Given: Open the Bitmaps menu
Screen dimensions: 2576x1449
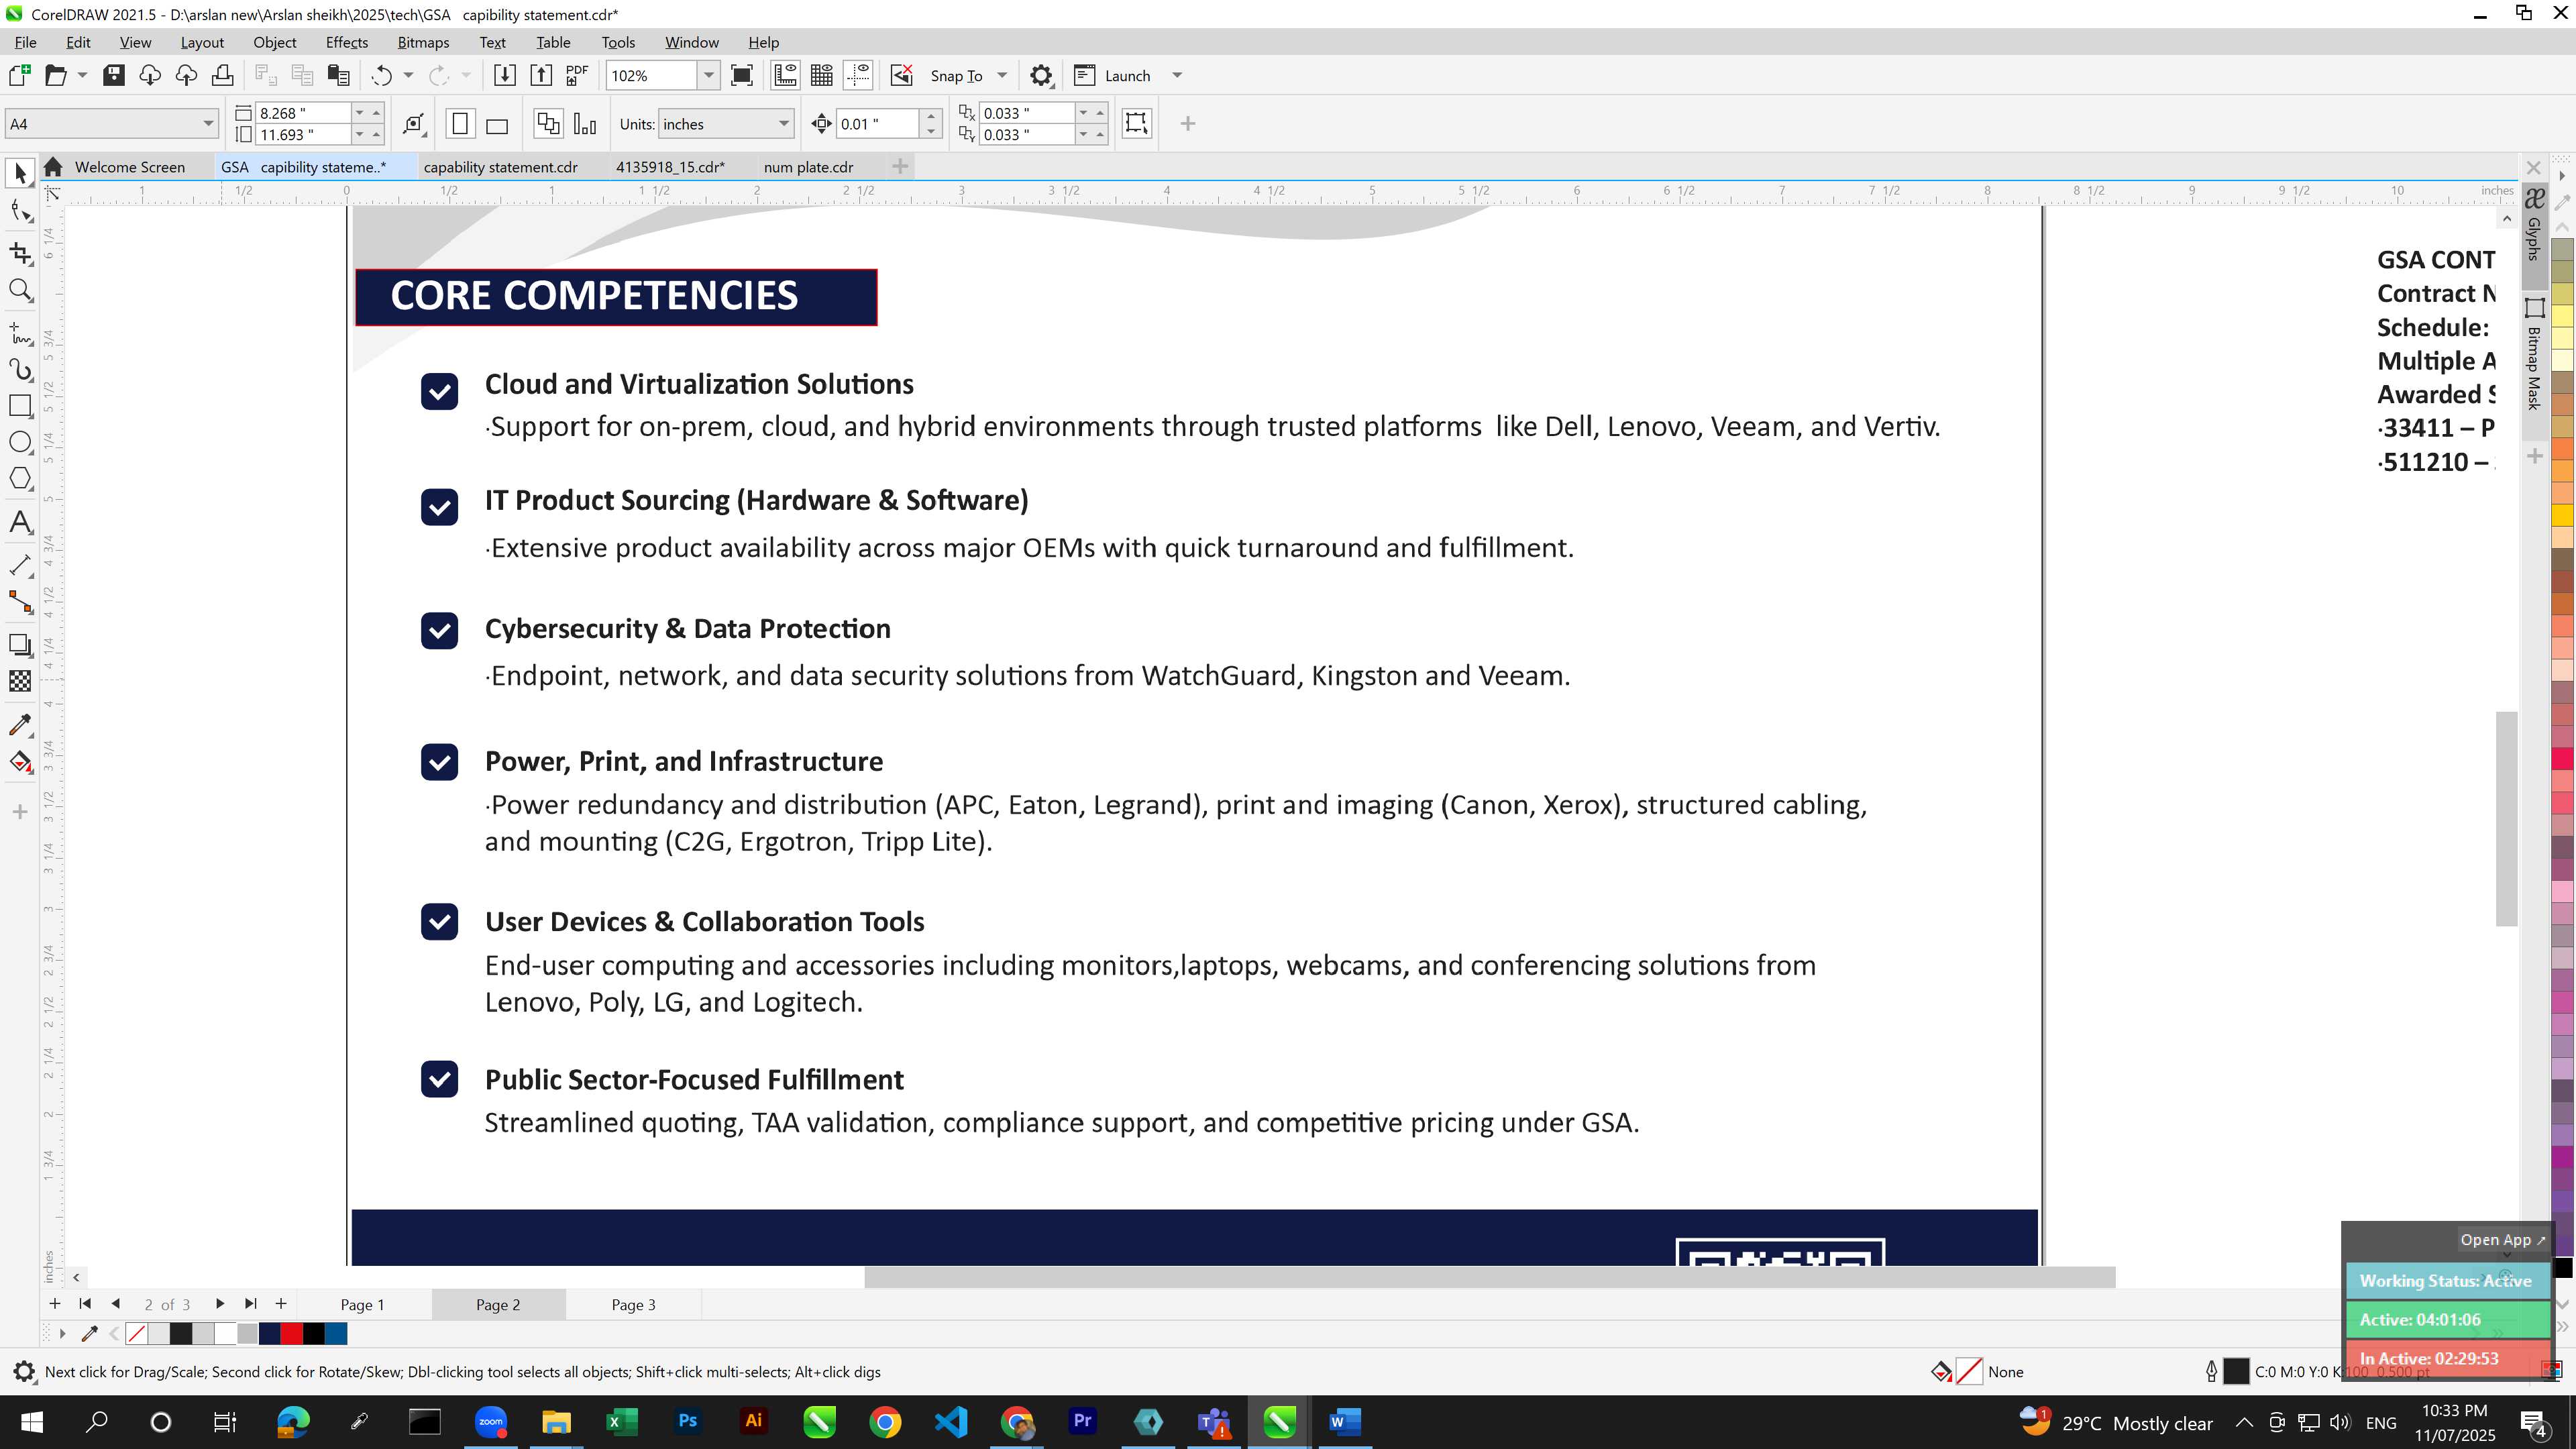Looking at the screenshot, I should (423, 42).
